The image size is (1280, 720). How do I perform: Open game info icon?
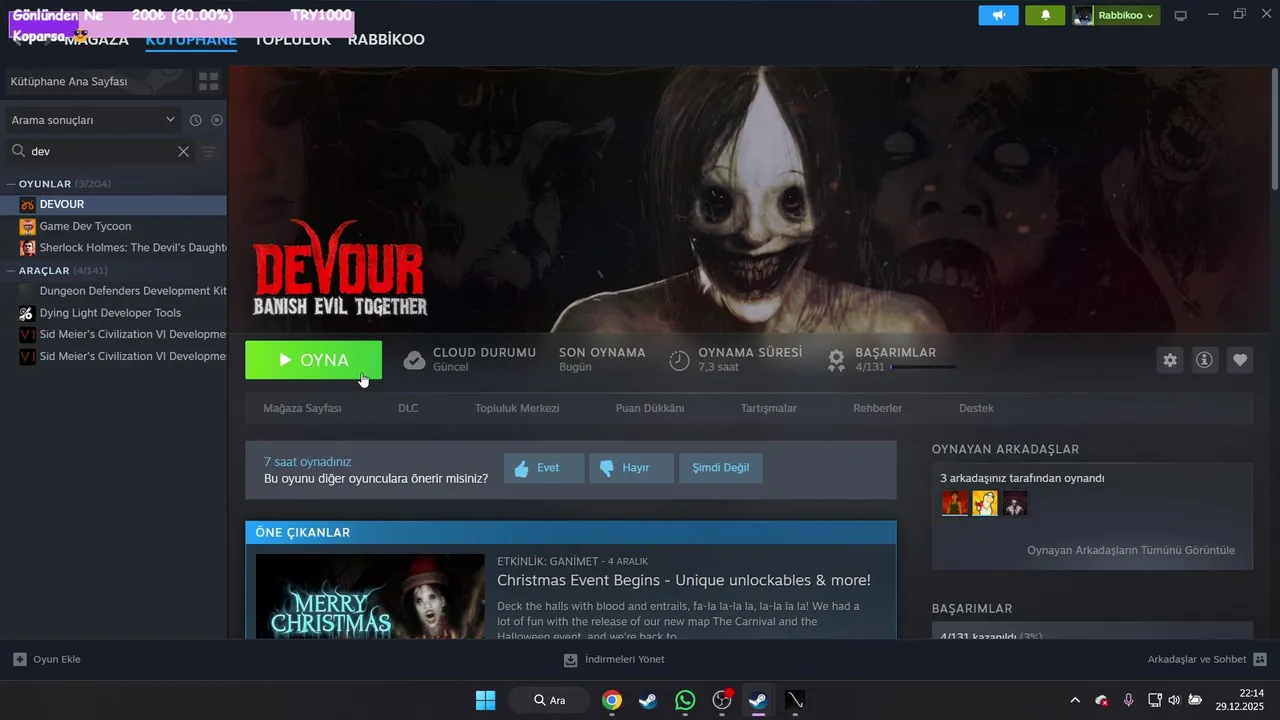point(1204,360)
